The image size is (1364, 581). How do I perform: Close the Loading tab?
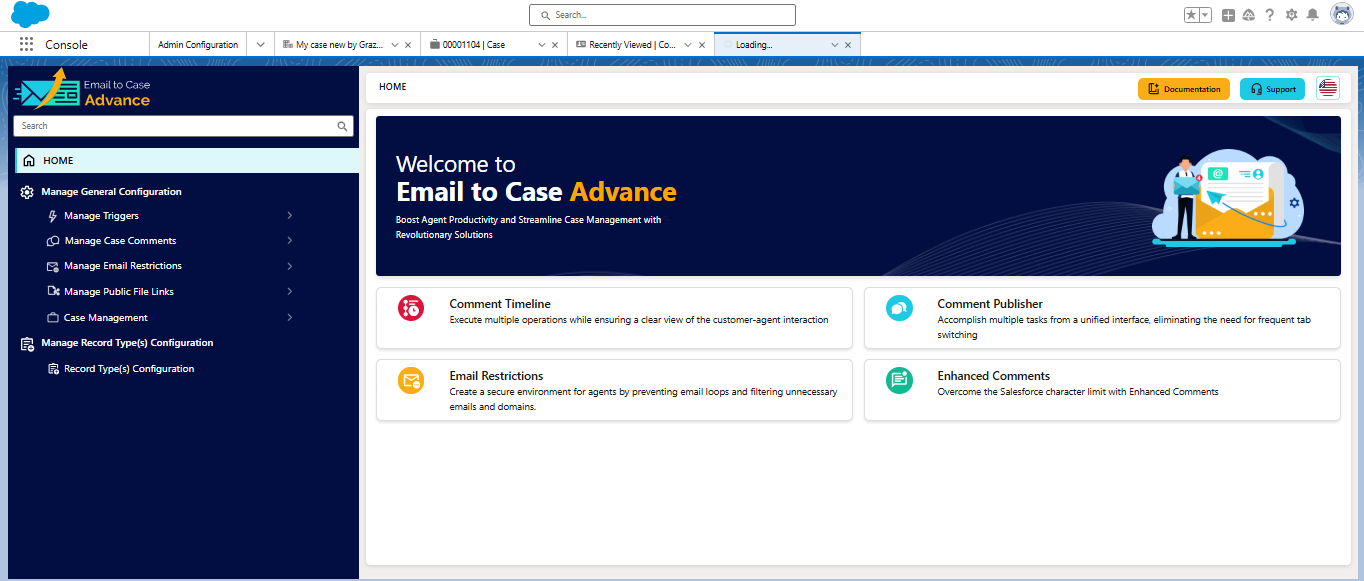point(848,45)
